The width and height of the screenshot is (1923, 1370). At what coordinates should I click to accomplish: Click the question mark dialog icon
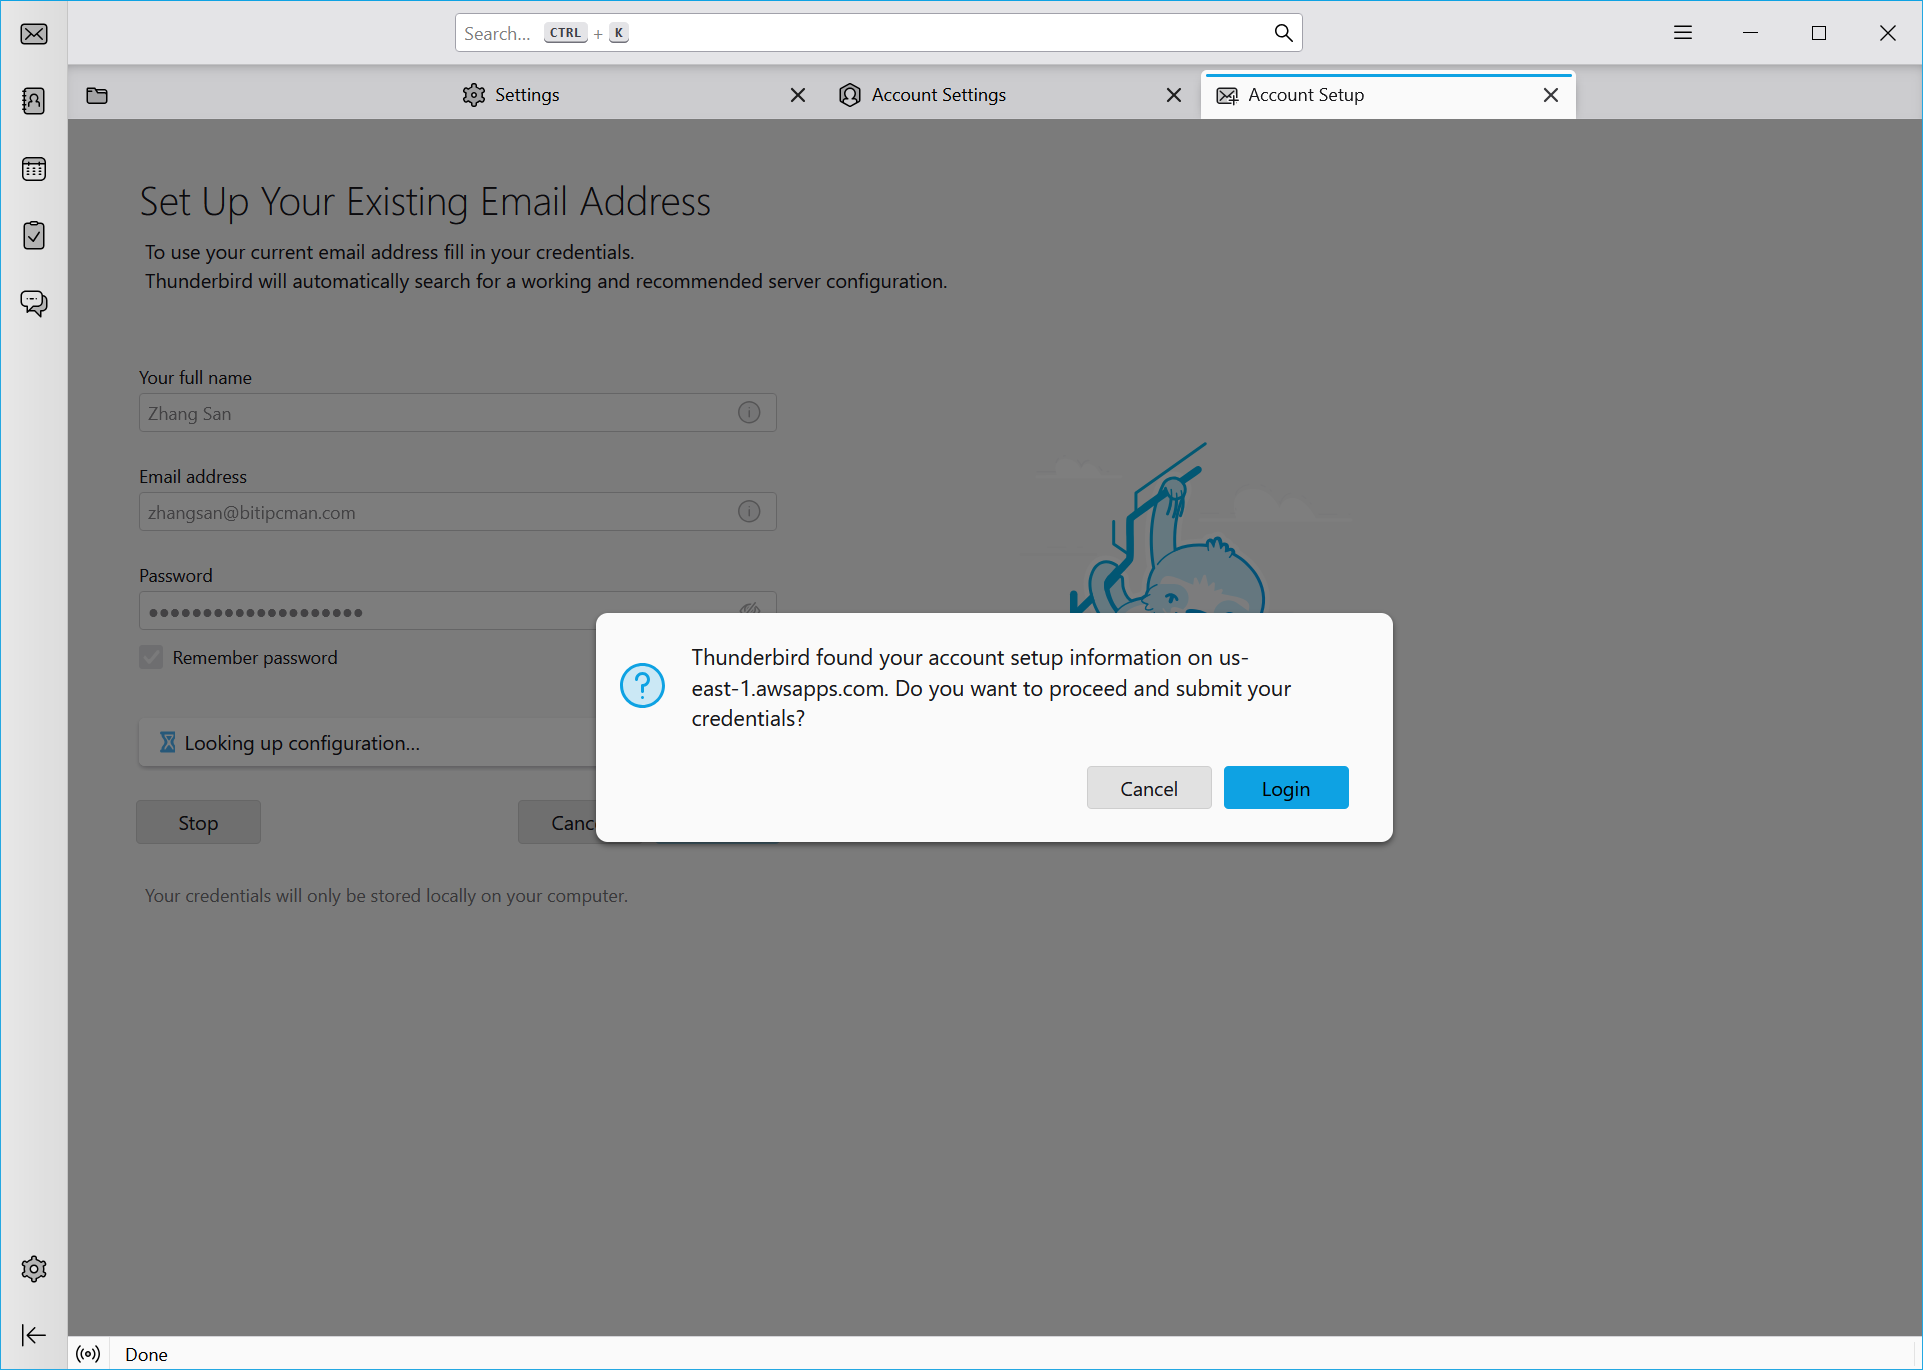(642, 686)
